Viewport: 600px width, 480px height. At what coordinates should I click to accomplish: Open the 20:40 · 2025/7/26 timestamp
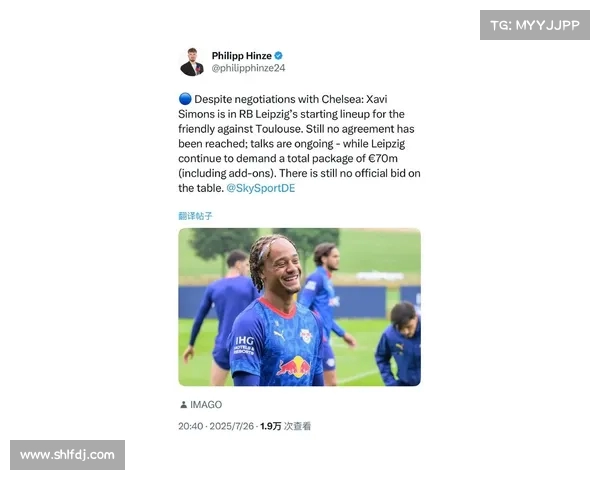[x=216, y=426]
